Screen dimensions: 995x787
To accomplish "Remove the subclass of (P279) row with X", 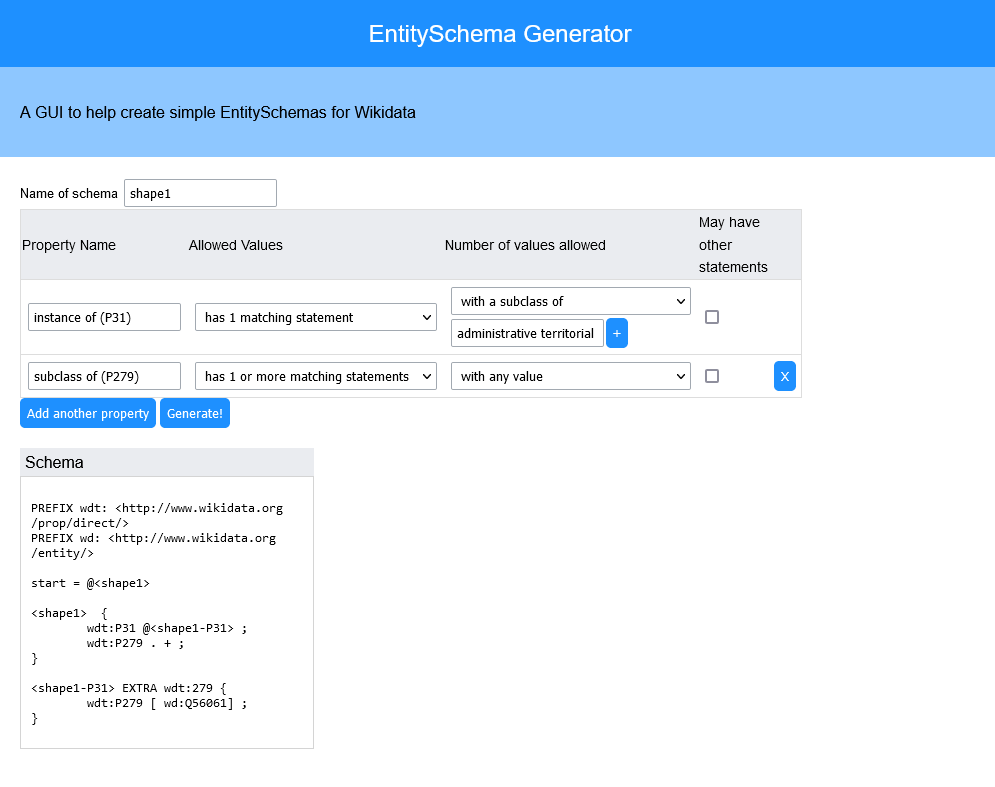I will pos(784,376).
